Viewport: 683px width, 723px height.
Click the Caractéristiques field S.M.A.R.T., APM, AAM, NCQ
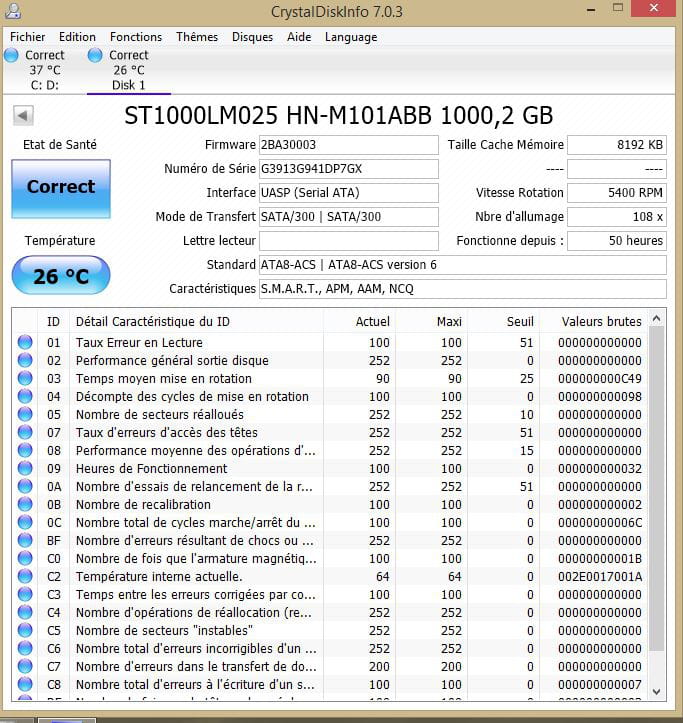463,289
